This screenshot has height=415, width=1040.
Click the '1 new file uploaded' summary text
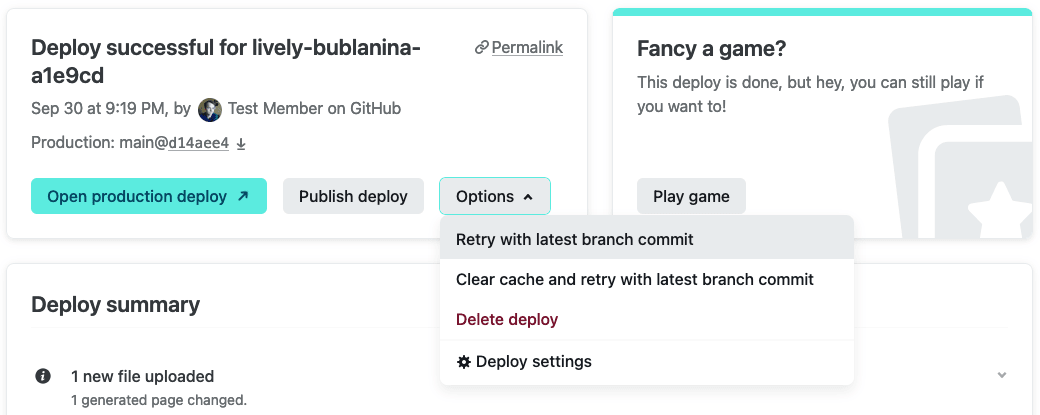click(x=142, y=377)
